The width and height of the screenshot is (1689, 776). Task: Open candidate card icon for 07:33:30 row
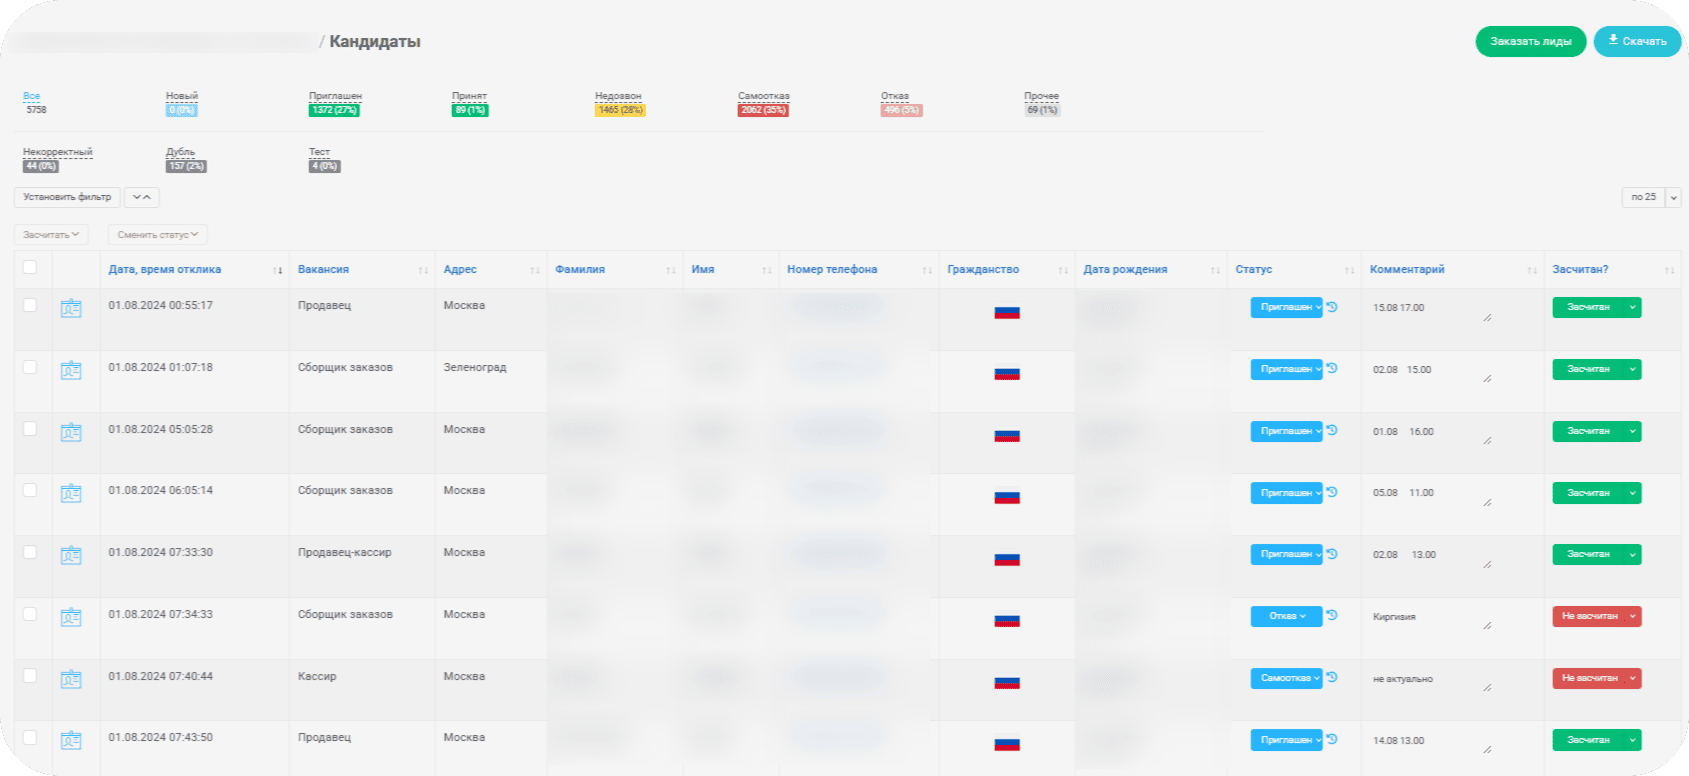71,556
